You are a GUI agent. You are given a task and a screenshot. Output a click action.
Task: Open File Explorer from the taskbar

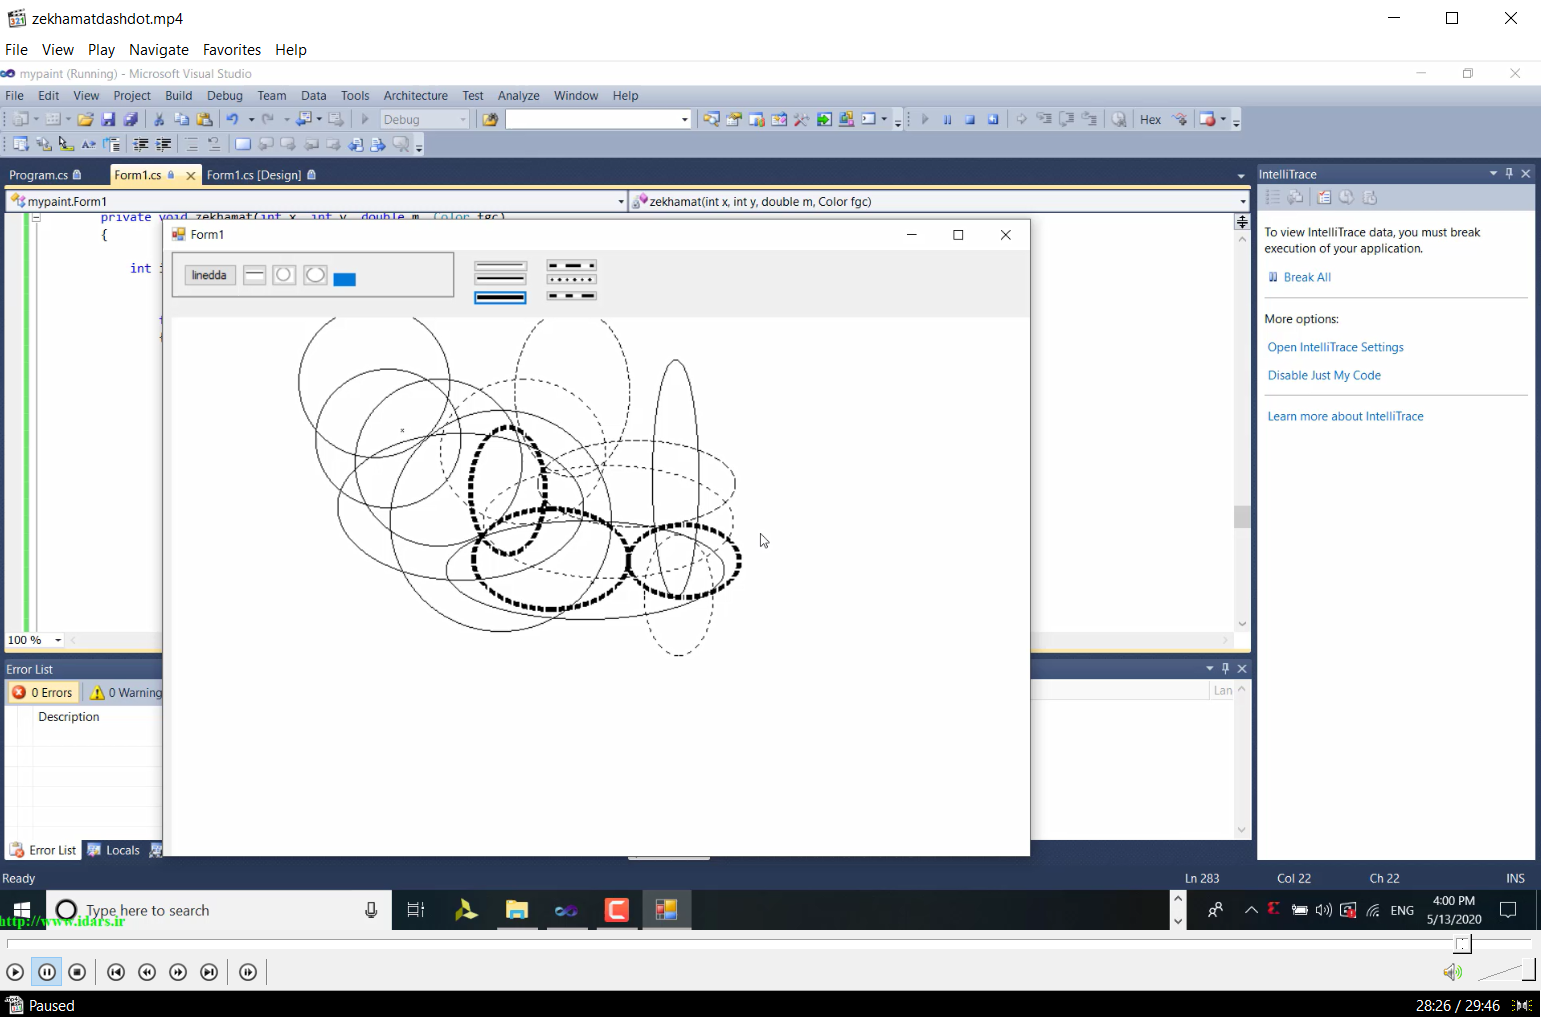click(x=516, y=910)
